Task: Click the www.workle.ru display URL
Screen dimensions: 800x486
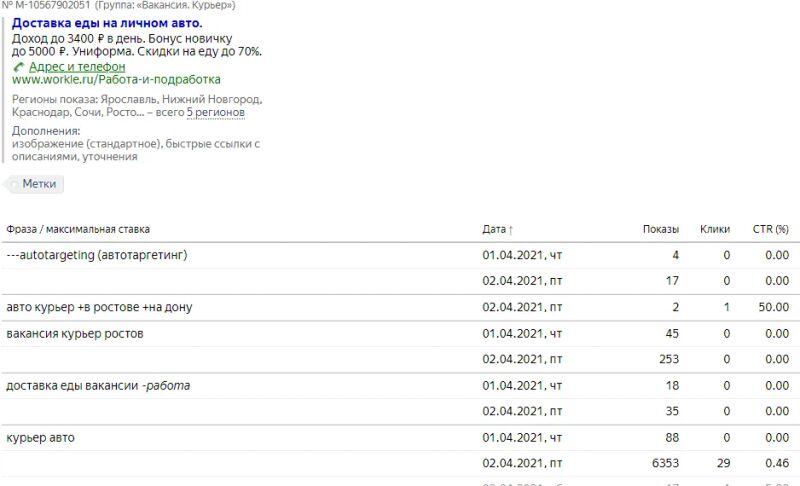Action: 116,79
